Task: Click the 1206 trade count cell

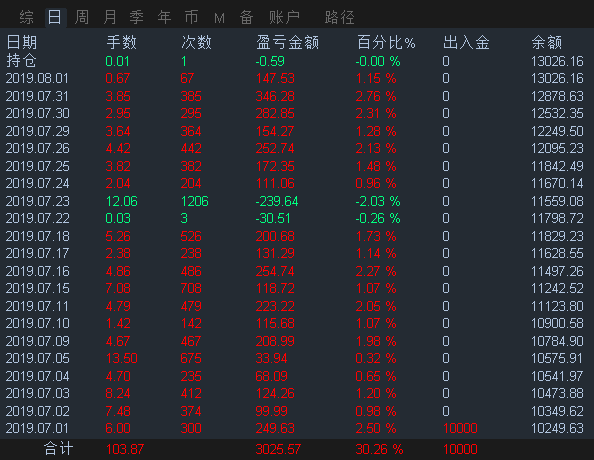Action: 195,201
